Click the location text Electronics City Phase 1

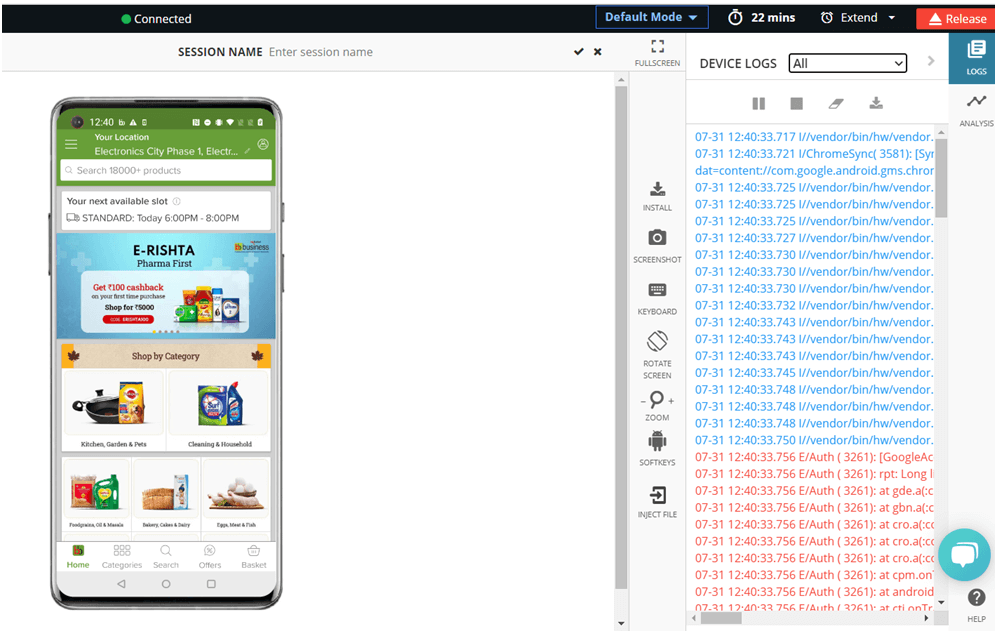coord(166,151)
